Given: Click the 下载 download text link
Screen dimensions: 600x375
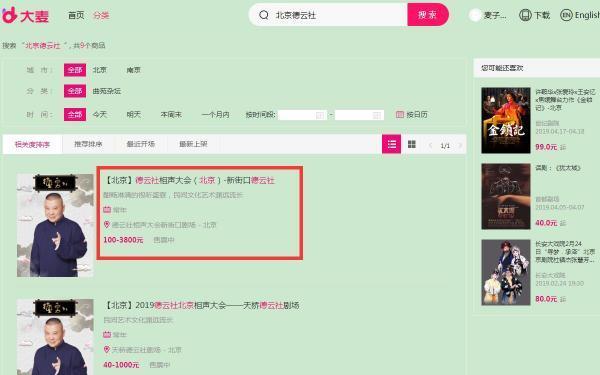Looking at the screenshot, I should (542, 15).
